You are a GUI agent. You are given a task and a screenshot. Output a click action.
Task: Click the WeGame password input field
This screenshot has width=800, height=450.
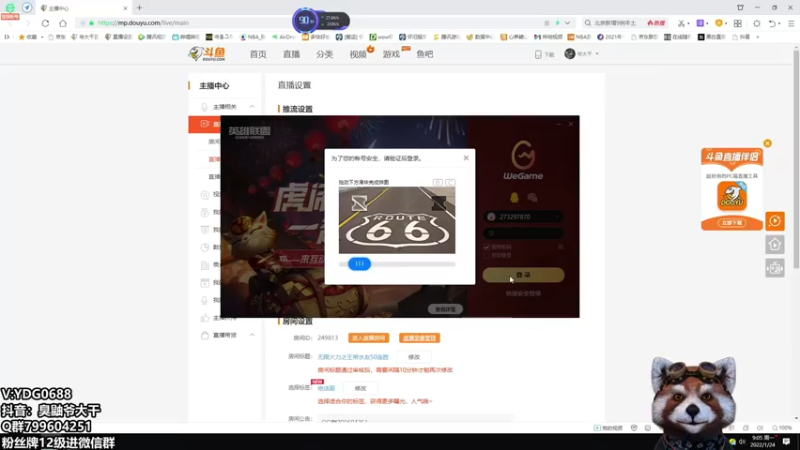(x=523, y=233)
